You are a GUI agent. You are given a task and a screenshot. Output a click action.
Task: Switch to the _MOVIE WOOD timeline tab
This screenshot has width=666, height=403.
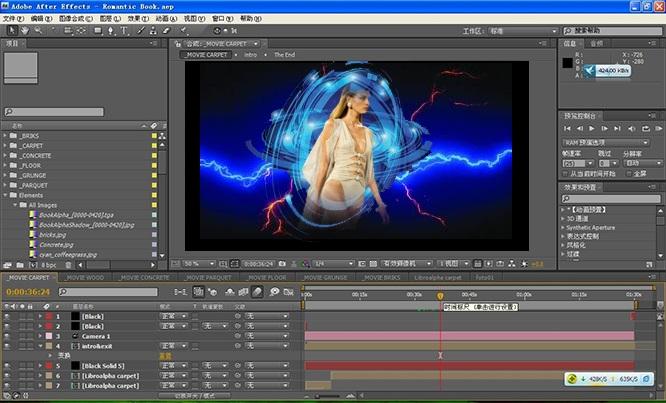pyautogui.click(x=86, y=277)
